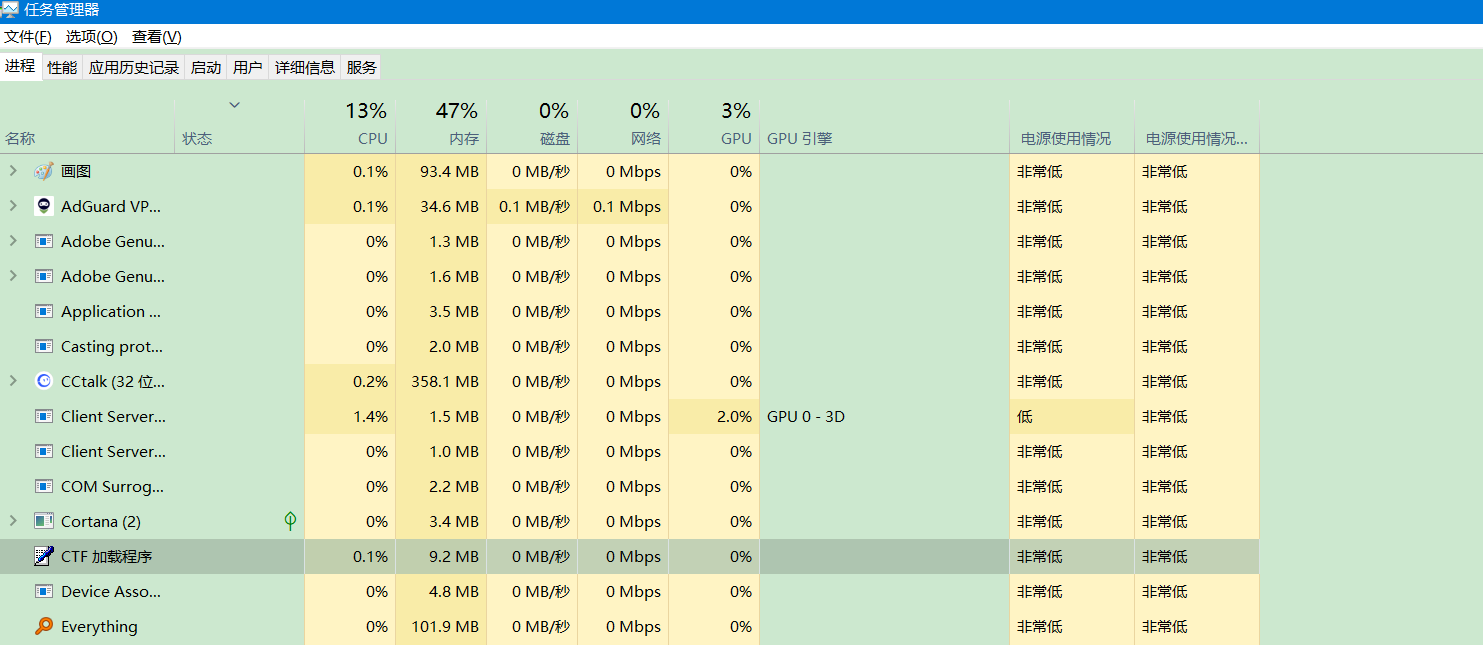Screen dimensions: 1483x645
Task: Expand the Adobe Genu... group using 1.3 MB
Action: (x=13, y=241)
